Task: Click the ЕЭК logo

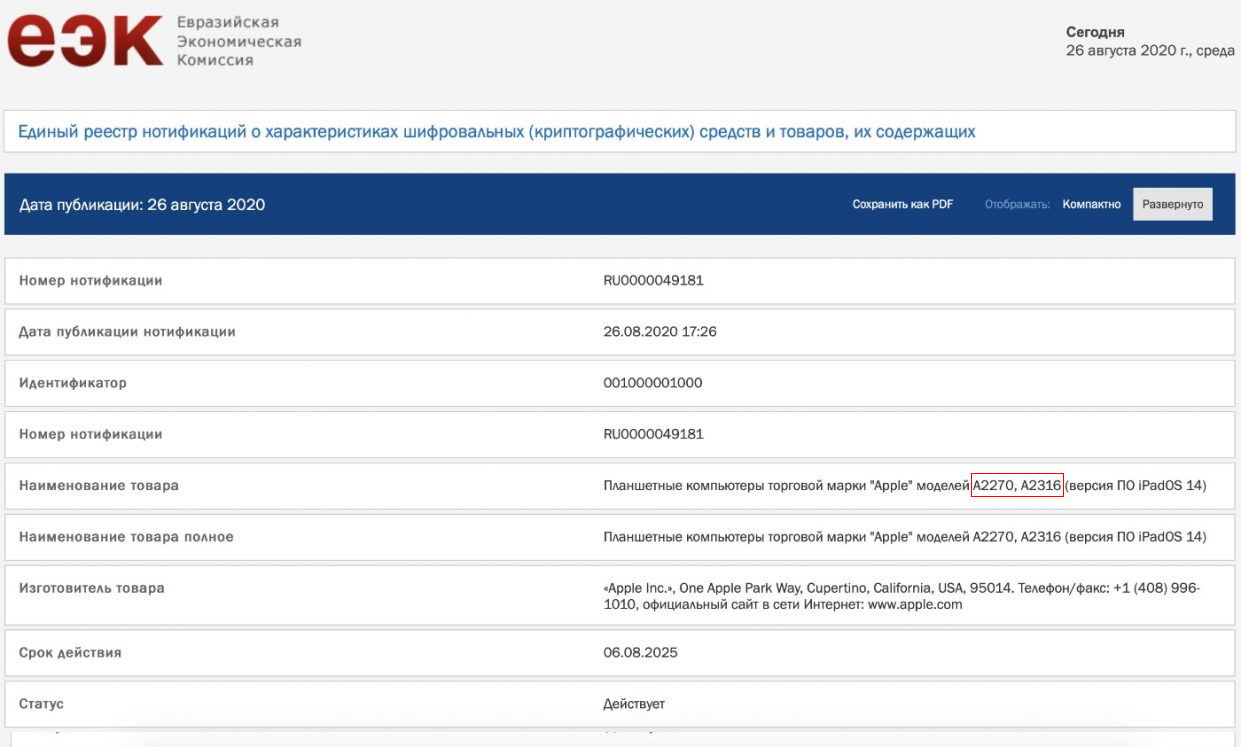Action: (84, 40)
